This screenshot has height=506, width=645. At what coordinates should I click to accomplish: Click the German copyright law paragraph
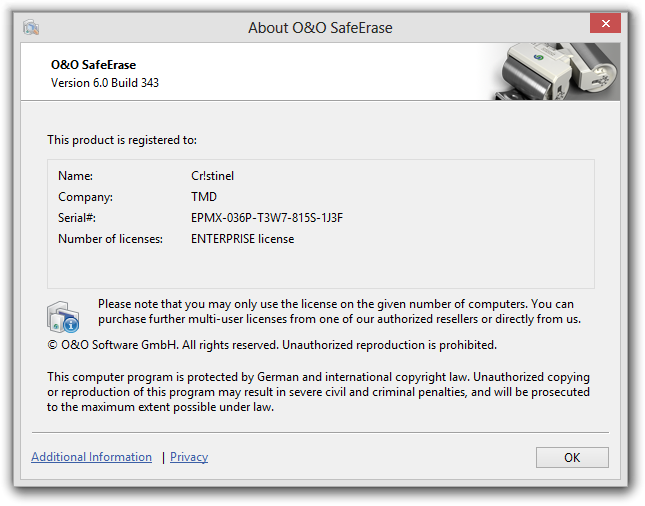[318, 392]
